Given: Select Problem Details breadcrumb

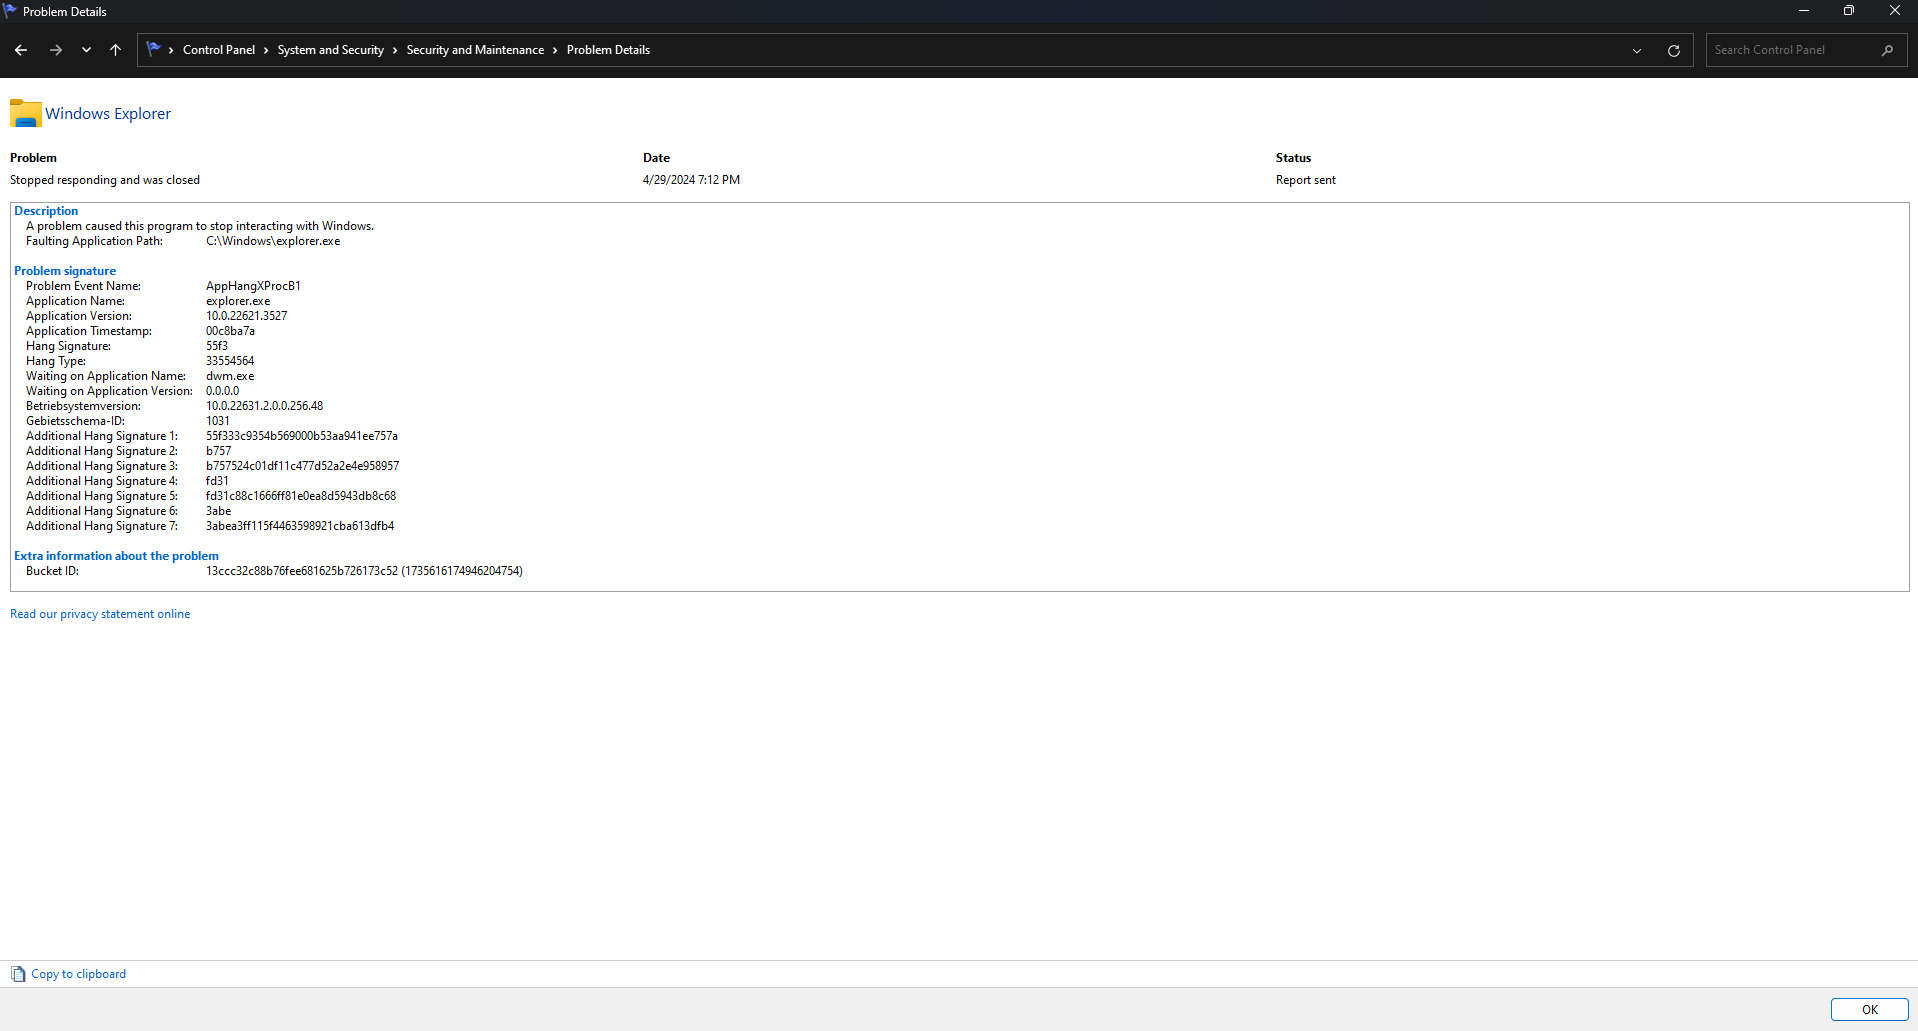Looking at the screenshot, I should pos(608,50).
